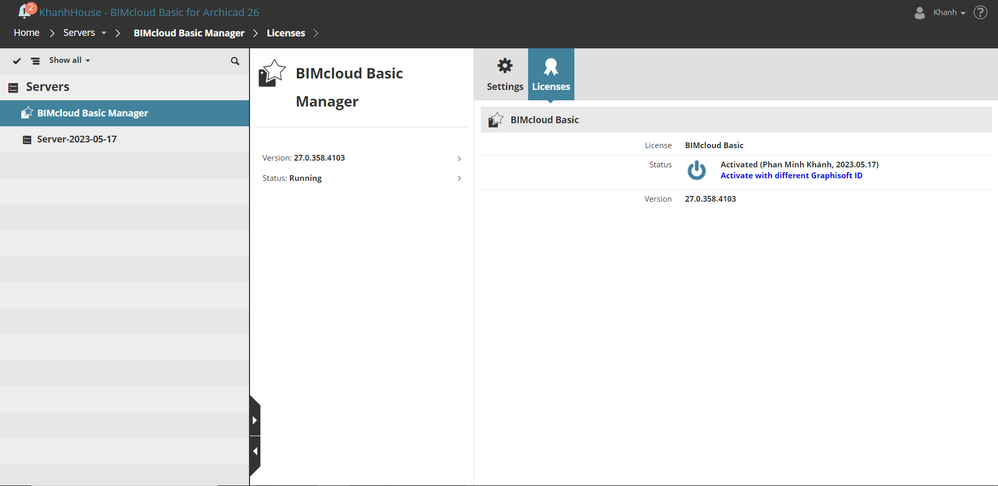Click the Servers group icon in the tree
The width and height of the screenshot is (998, 486).
point(13,88)
